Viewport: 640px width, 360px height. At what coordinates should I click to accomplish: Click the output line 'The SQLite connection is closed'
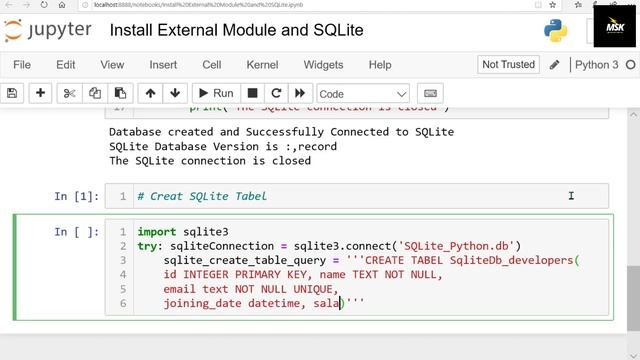[x=210, y=161]
